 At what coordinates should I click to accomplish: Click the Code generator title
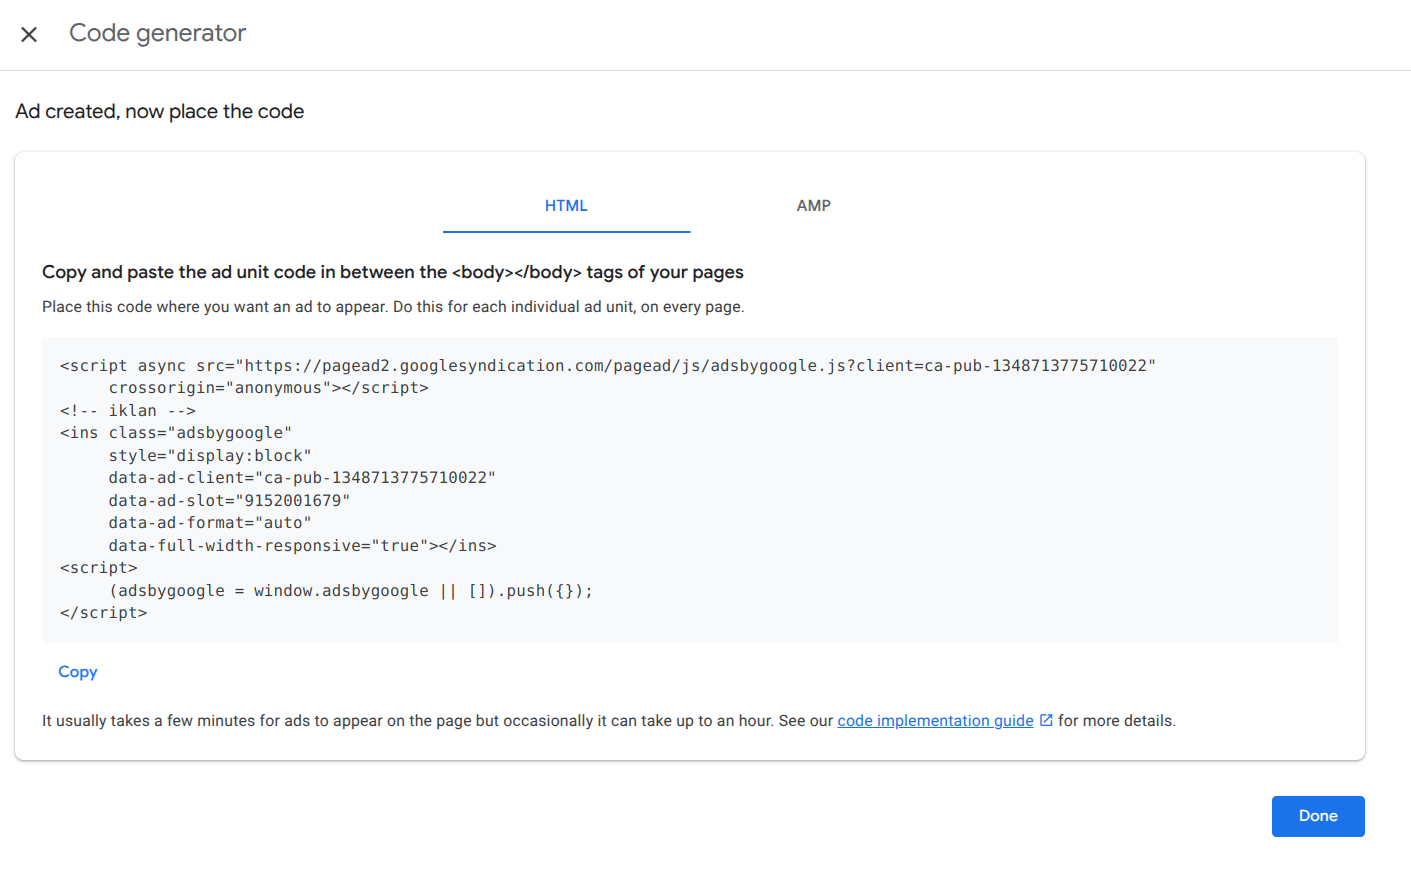pyautogui.click(x=157, y=33)
